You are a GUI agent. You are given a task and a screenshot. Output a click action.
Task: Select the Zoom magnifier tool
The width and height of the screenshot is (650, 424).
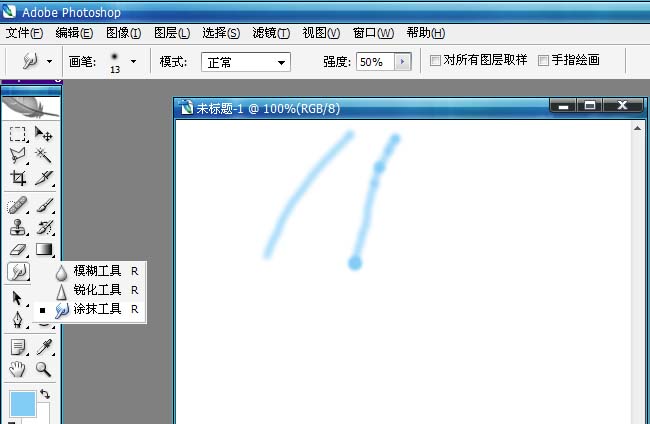coord(44,369)
